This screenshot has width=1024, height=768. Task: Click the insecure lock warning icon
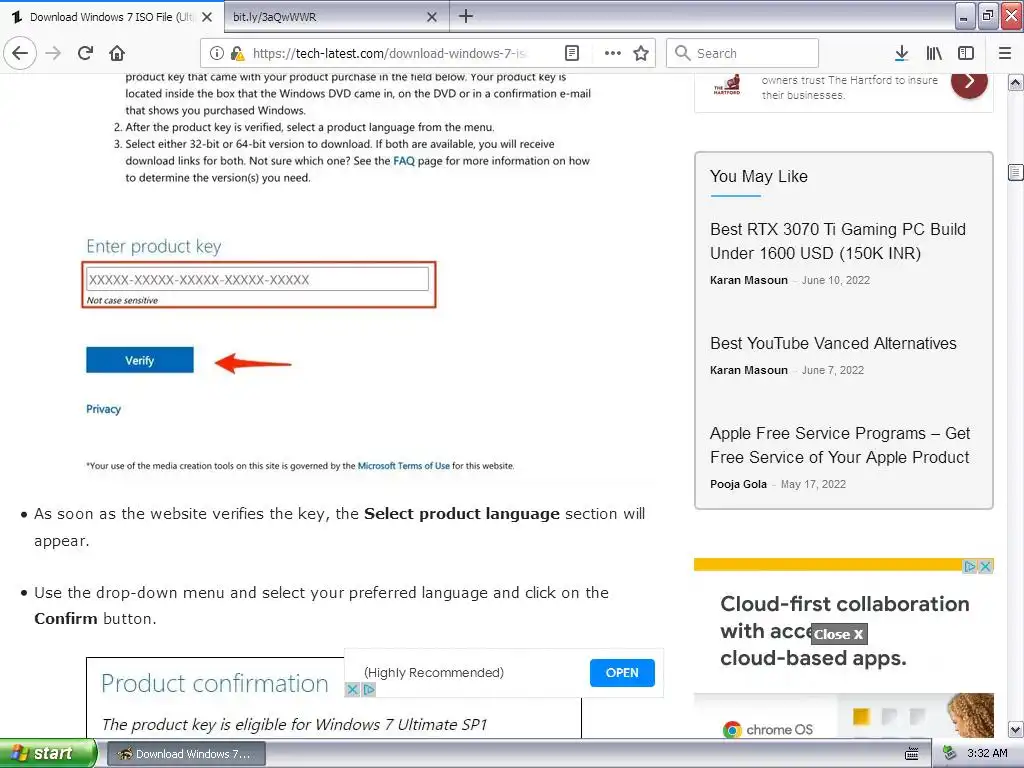pyautogui.click(x=238, y=53)
